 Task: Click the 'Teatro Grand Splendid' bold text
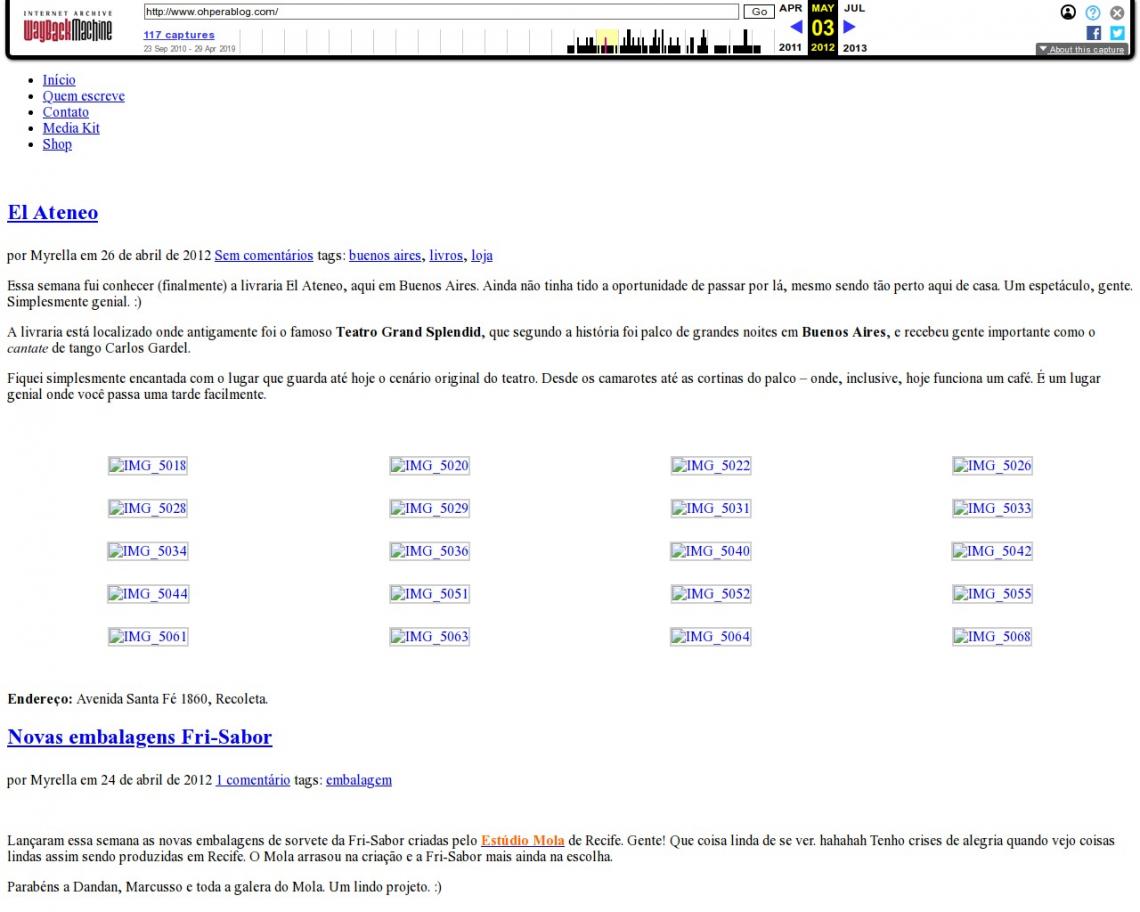tap(409, 332)
